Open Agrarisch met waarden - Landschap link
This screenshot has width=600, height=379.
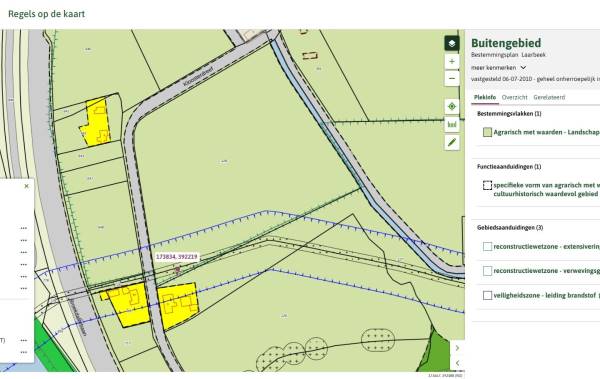[x=546, y=132]
